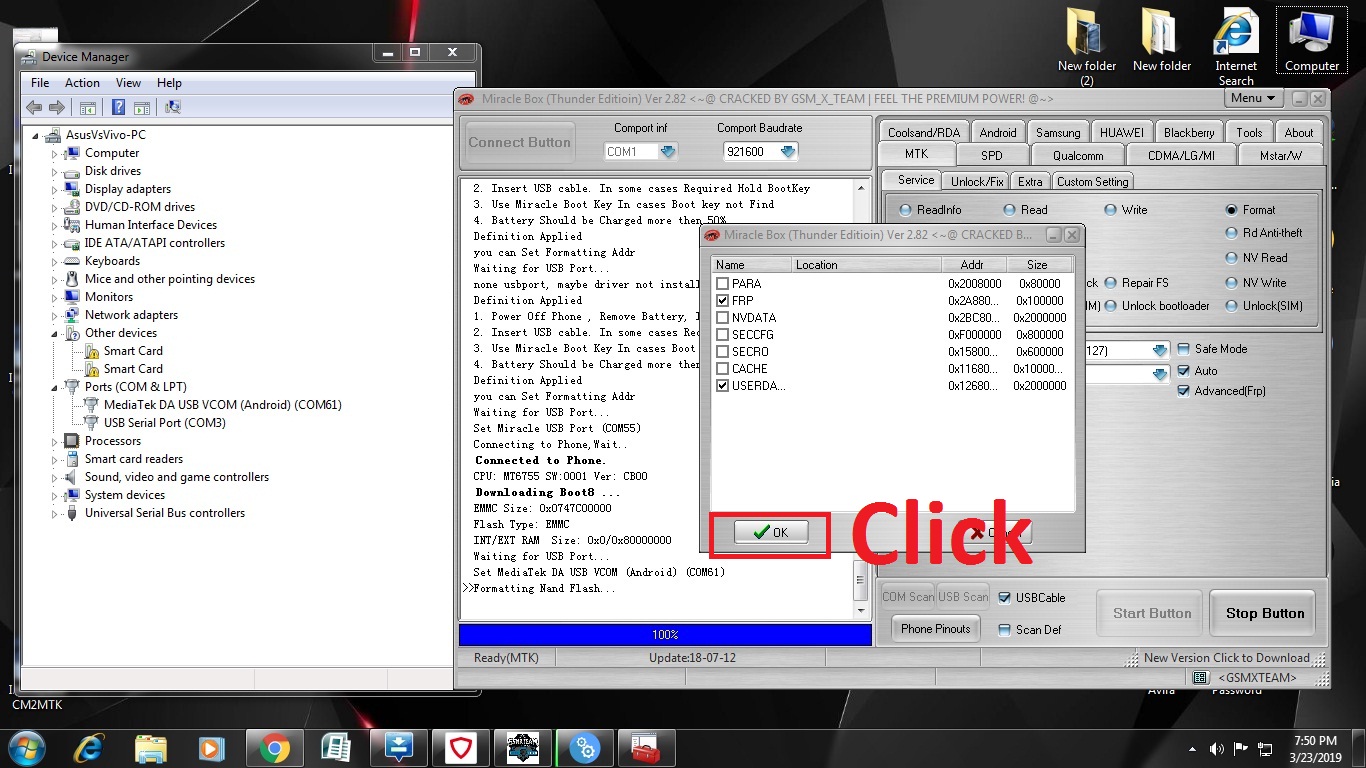Image resolution: width=1366 pixels, height=768 pixels.
Task: Open dropdown beside Safe Mode checkbox
Action: [x=1160, y=351]
